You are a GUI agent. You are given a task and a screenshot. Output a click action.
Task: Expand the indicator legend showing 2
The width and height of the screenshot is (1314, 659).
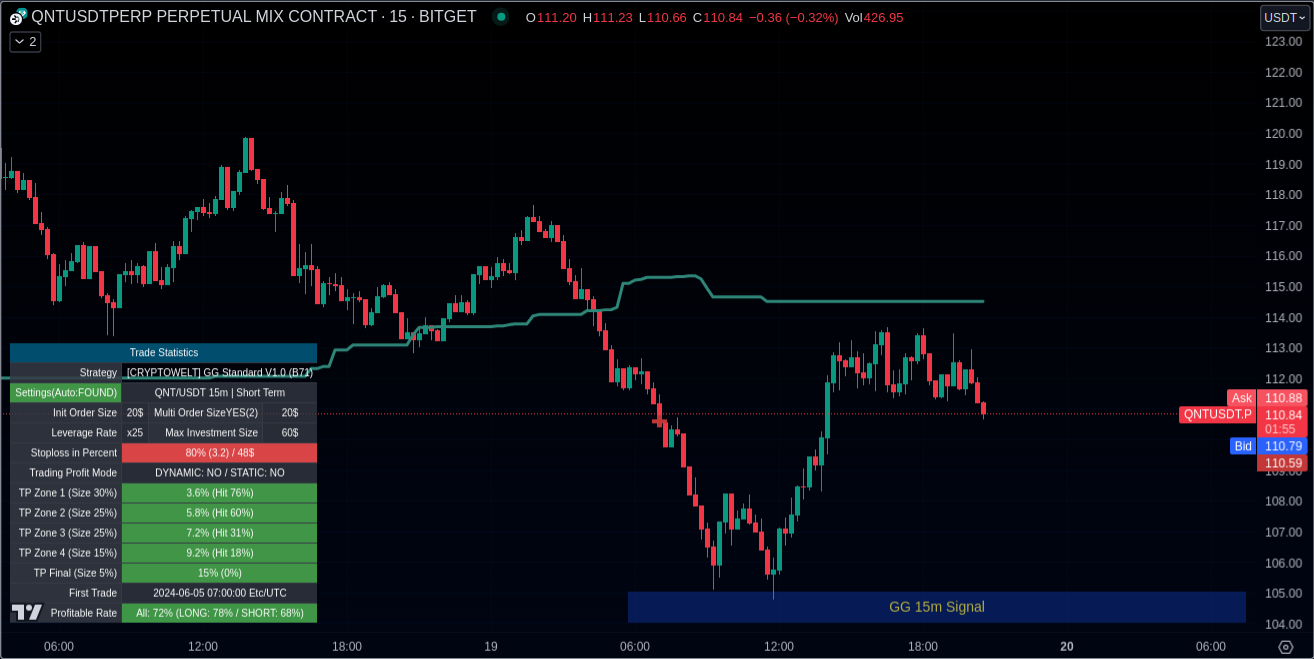pos(25,41)
